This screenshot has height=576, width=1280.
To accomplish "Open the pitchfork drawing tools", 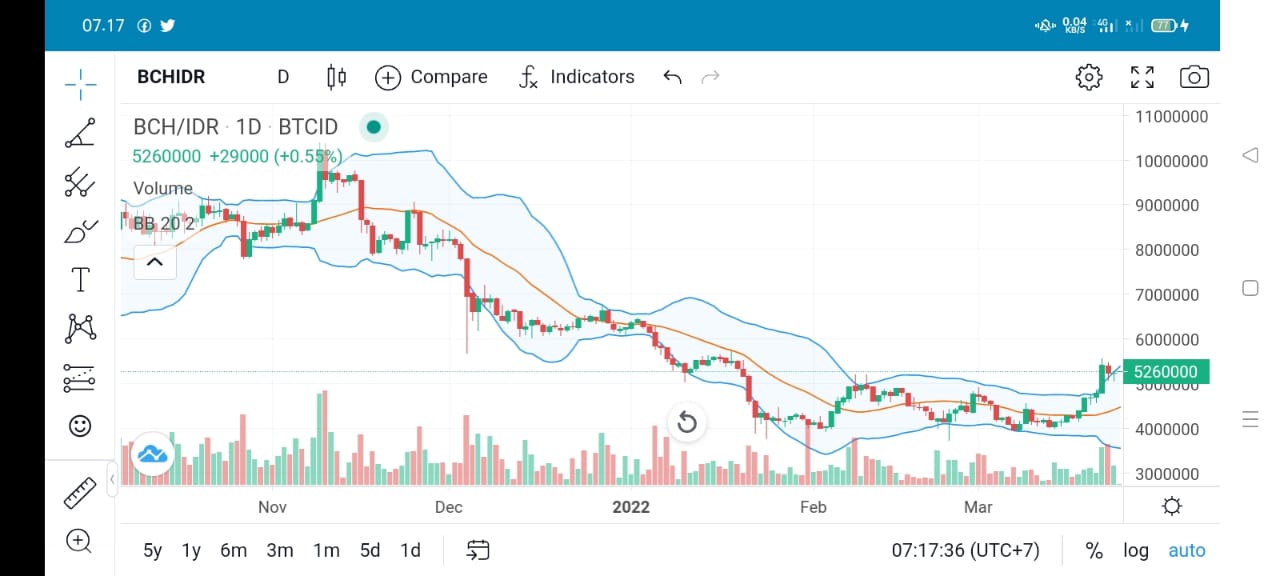I will click(80, 182).
